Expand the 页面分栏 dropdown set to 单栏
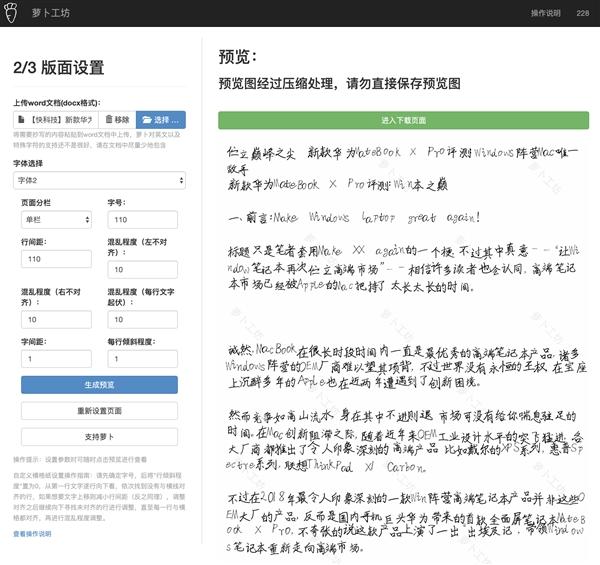 pyautogui.click(x=56, y=220)
